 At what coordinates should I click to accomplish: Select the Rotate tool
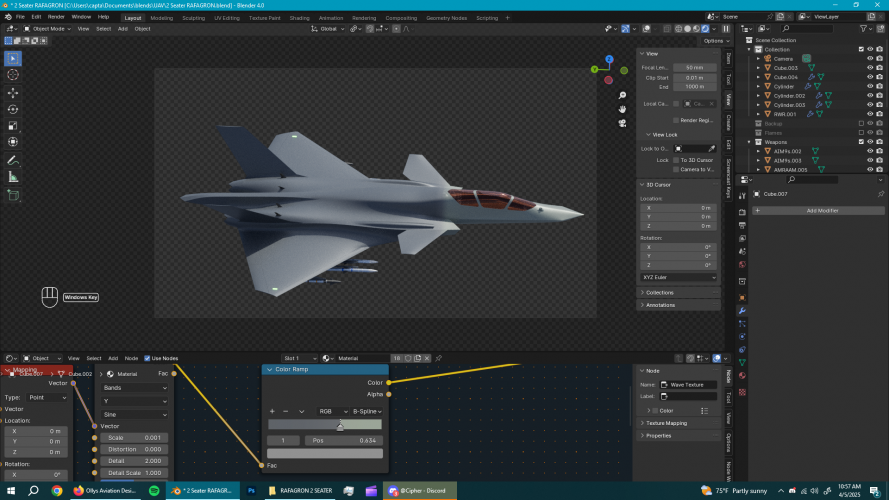click(13, 109)
